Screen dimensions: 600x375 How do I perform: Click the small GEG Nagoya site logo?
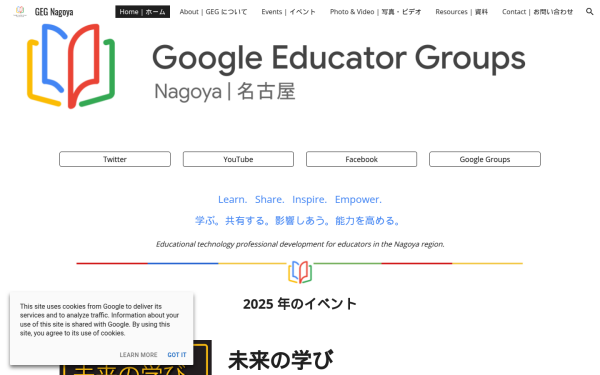[x=20, y=11]
